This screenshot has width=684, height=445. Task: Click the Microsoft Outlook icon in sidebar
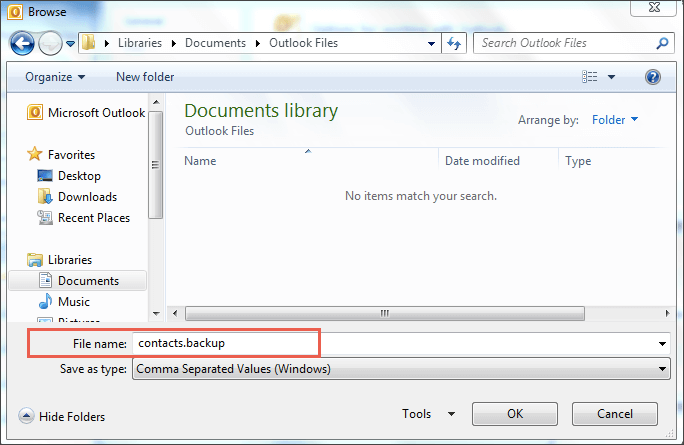click(x=35, y=113)
